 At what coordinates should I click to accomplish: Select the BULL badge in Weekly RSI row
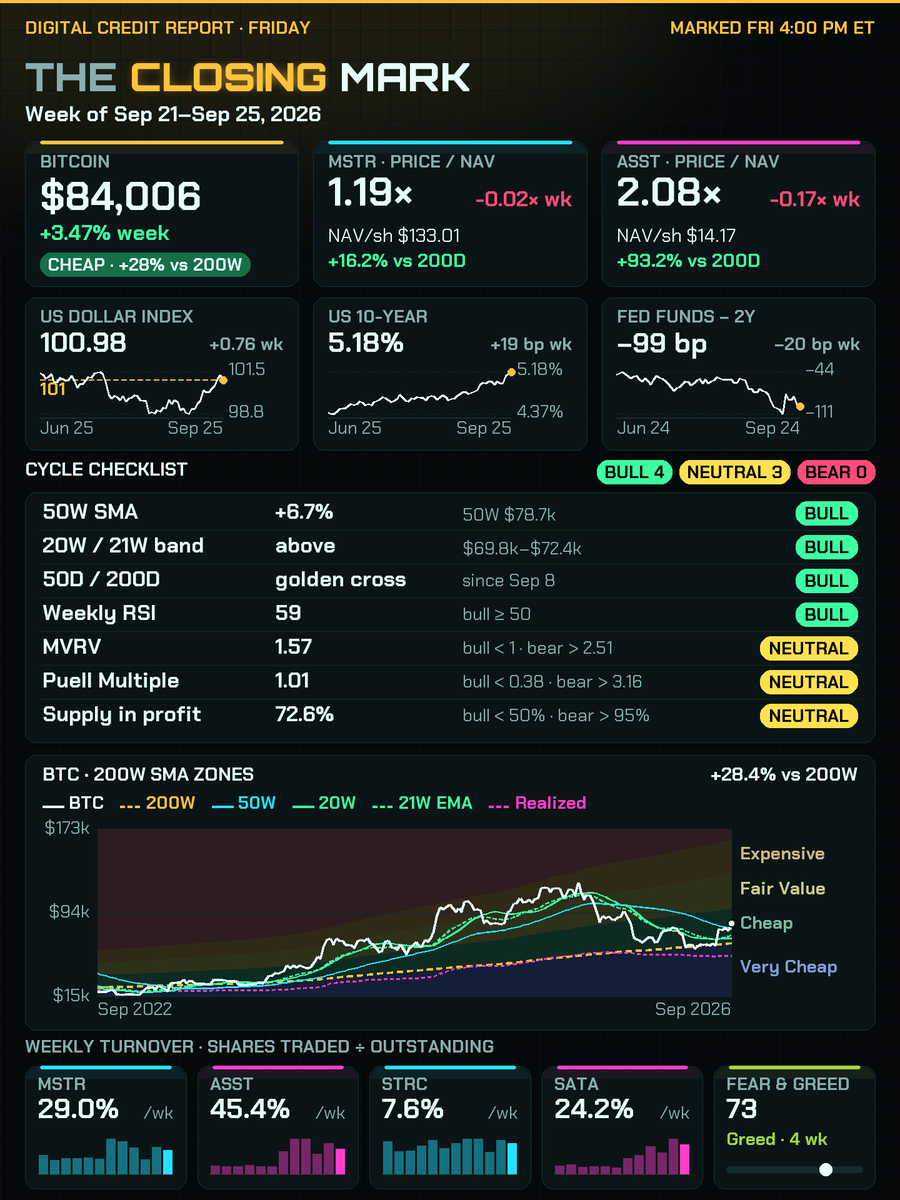point(826,615)
